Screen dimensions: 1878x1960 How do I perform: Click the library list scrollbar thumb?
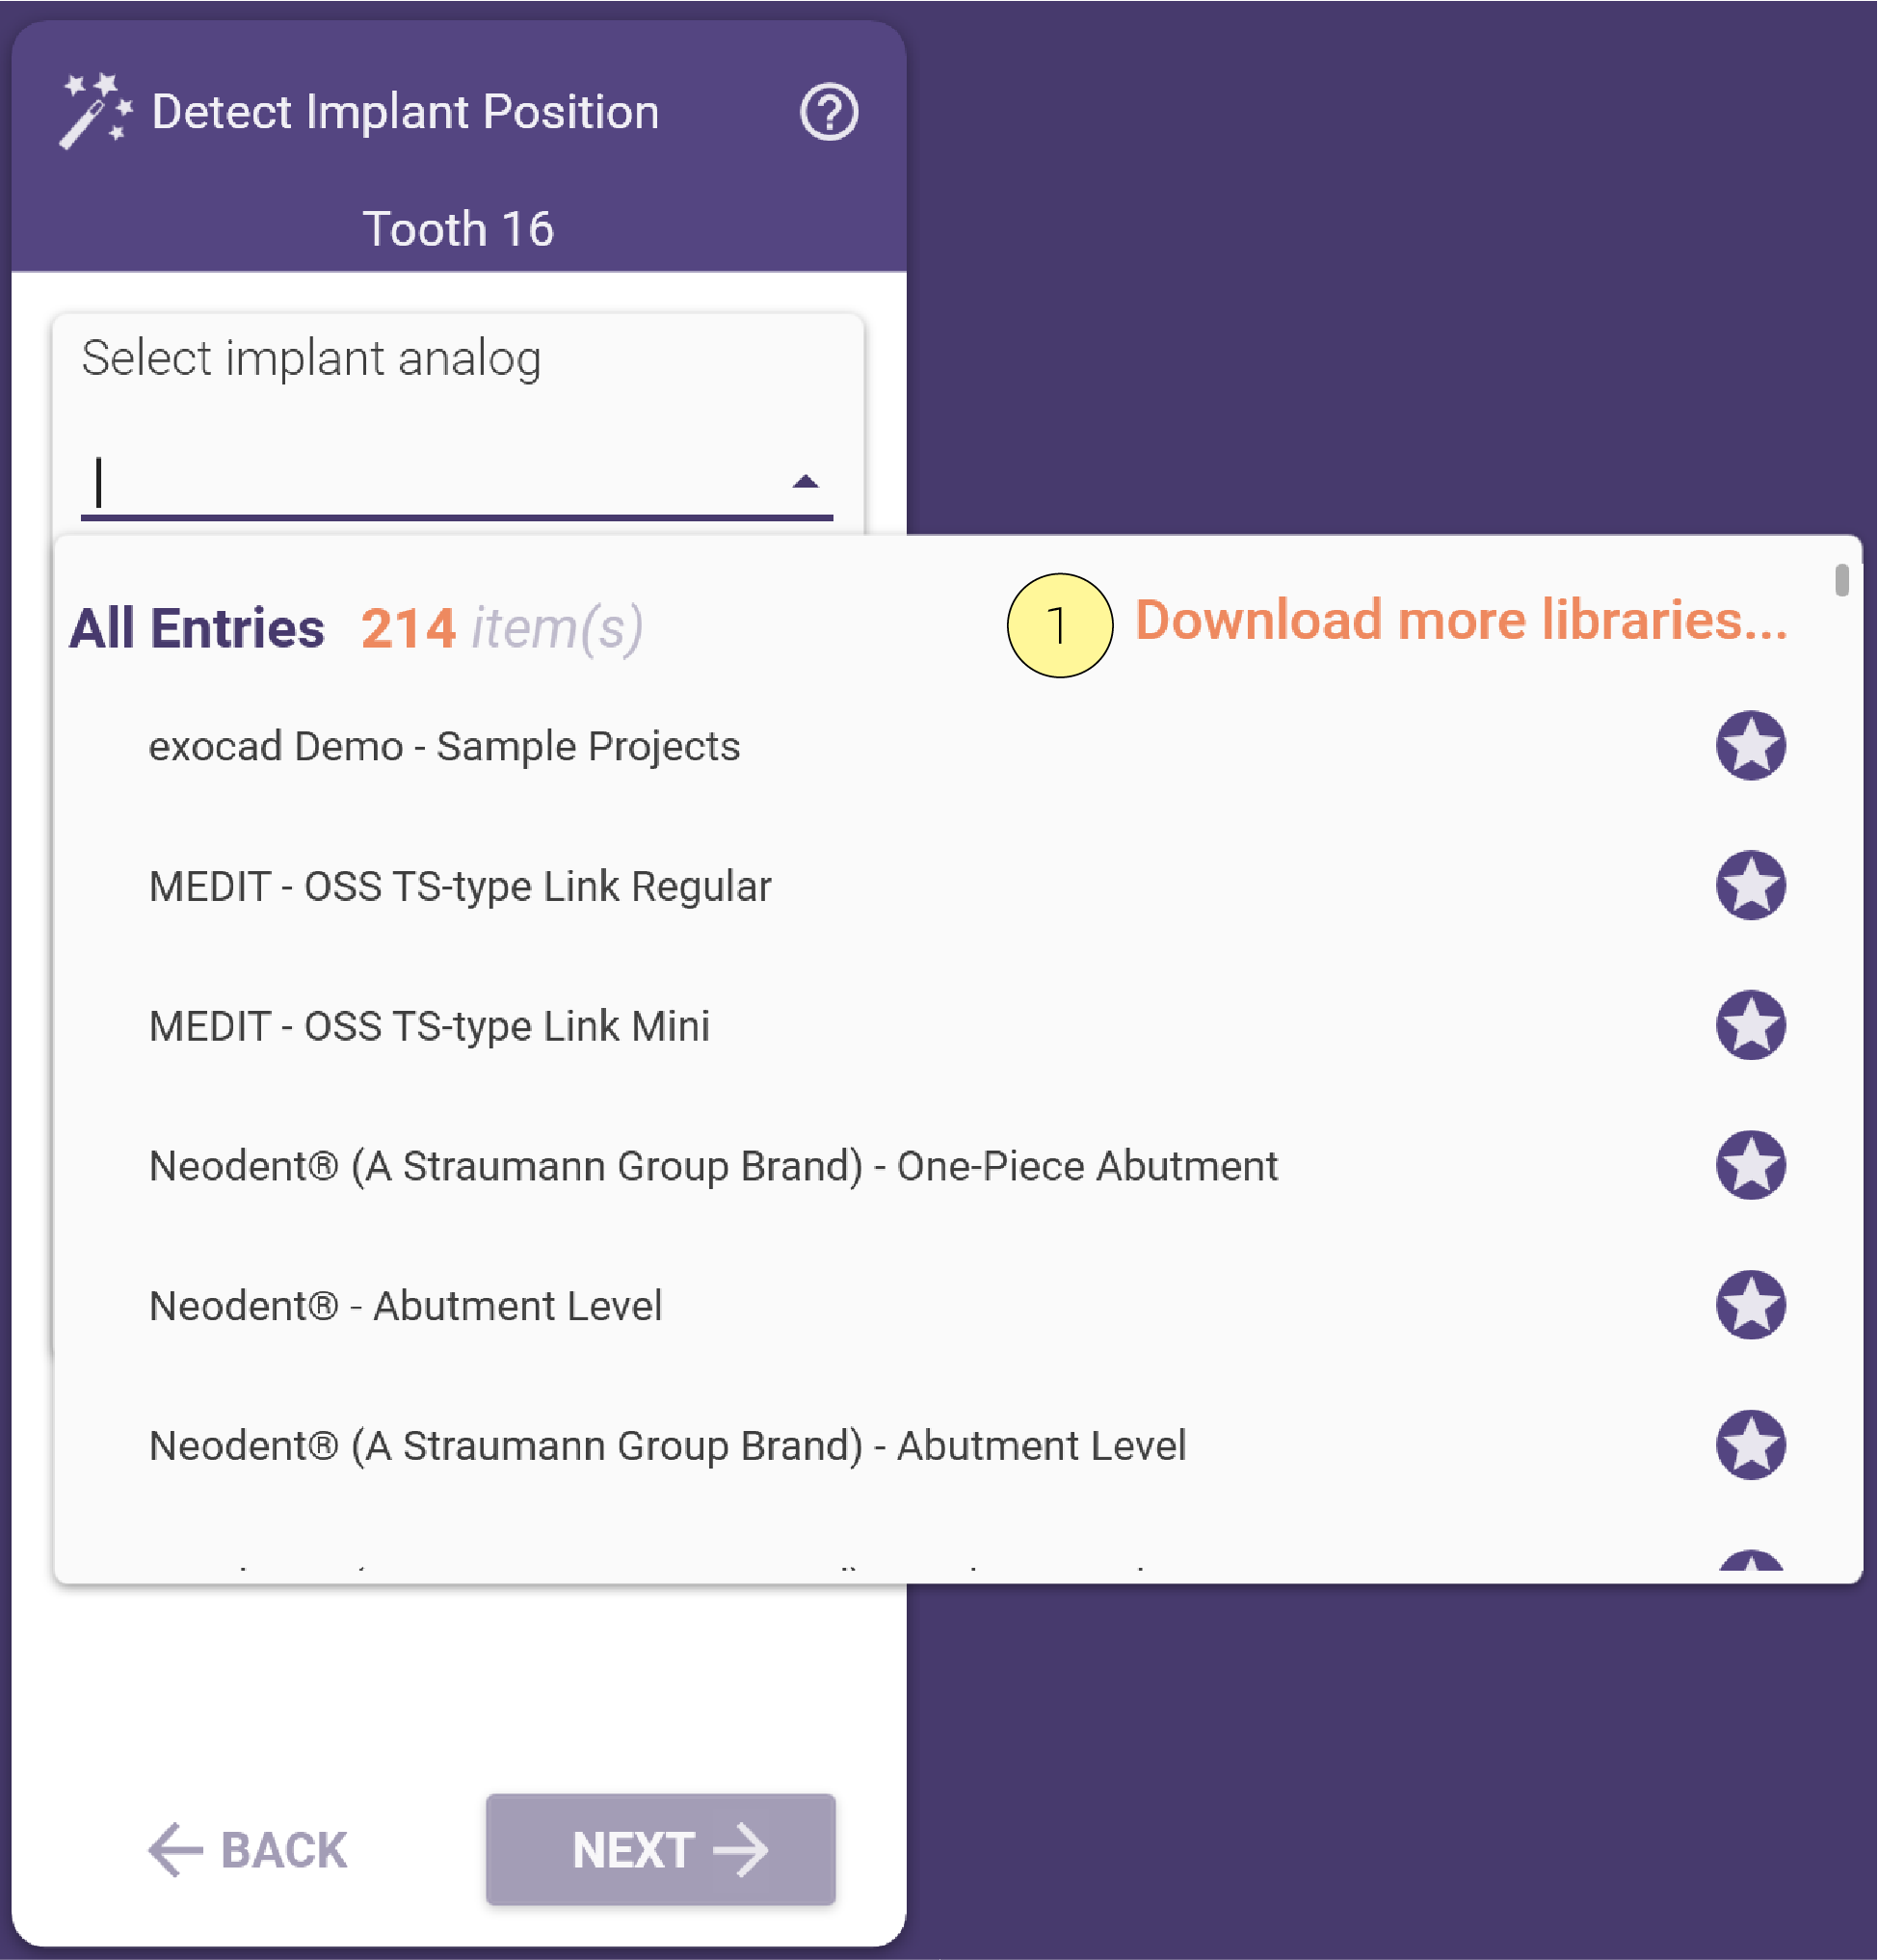coord(1842,580)
